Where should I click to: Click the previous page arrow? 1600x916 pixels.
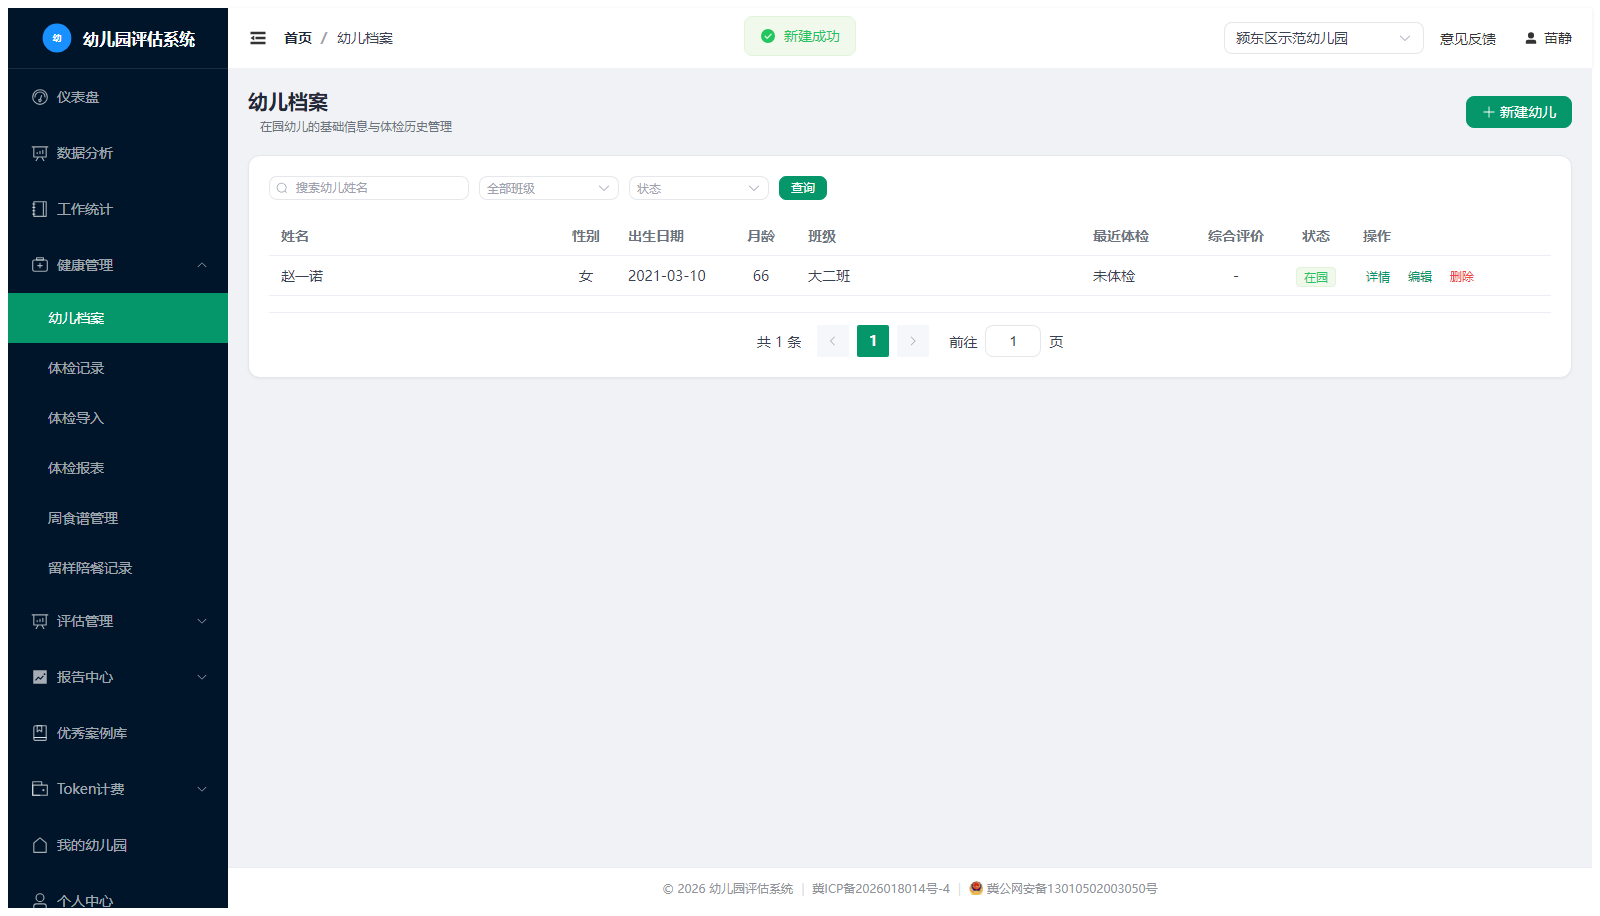tap(833, 341)
